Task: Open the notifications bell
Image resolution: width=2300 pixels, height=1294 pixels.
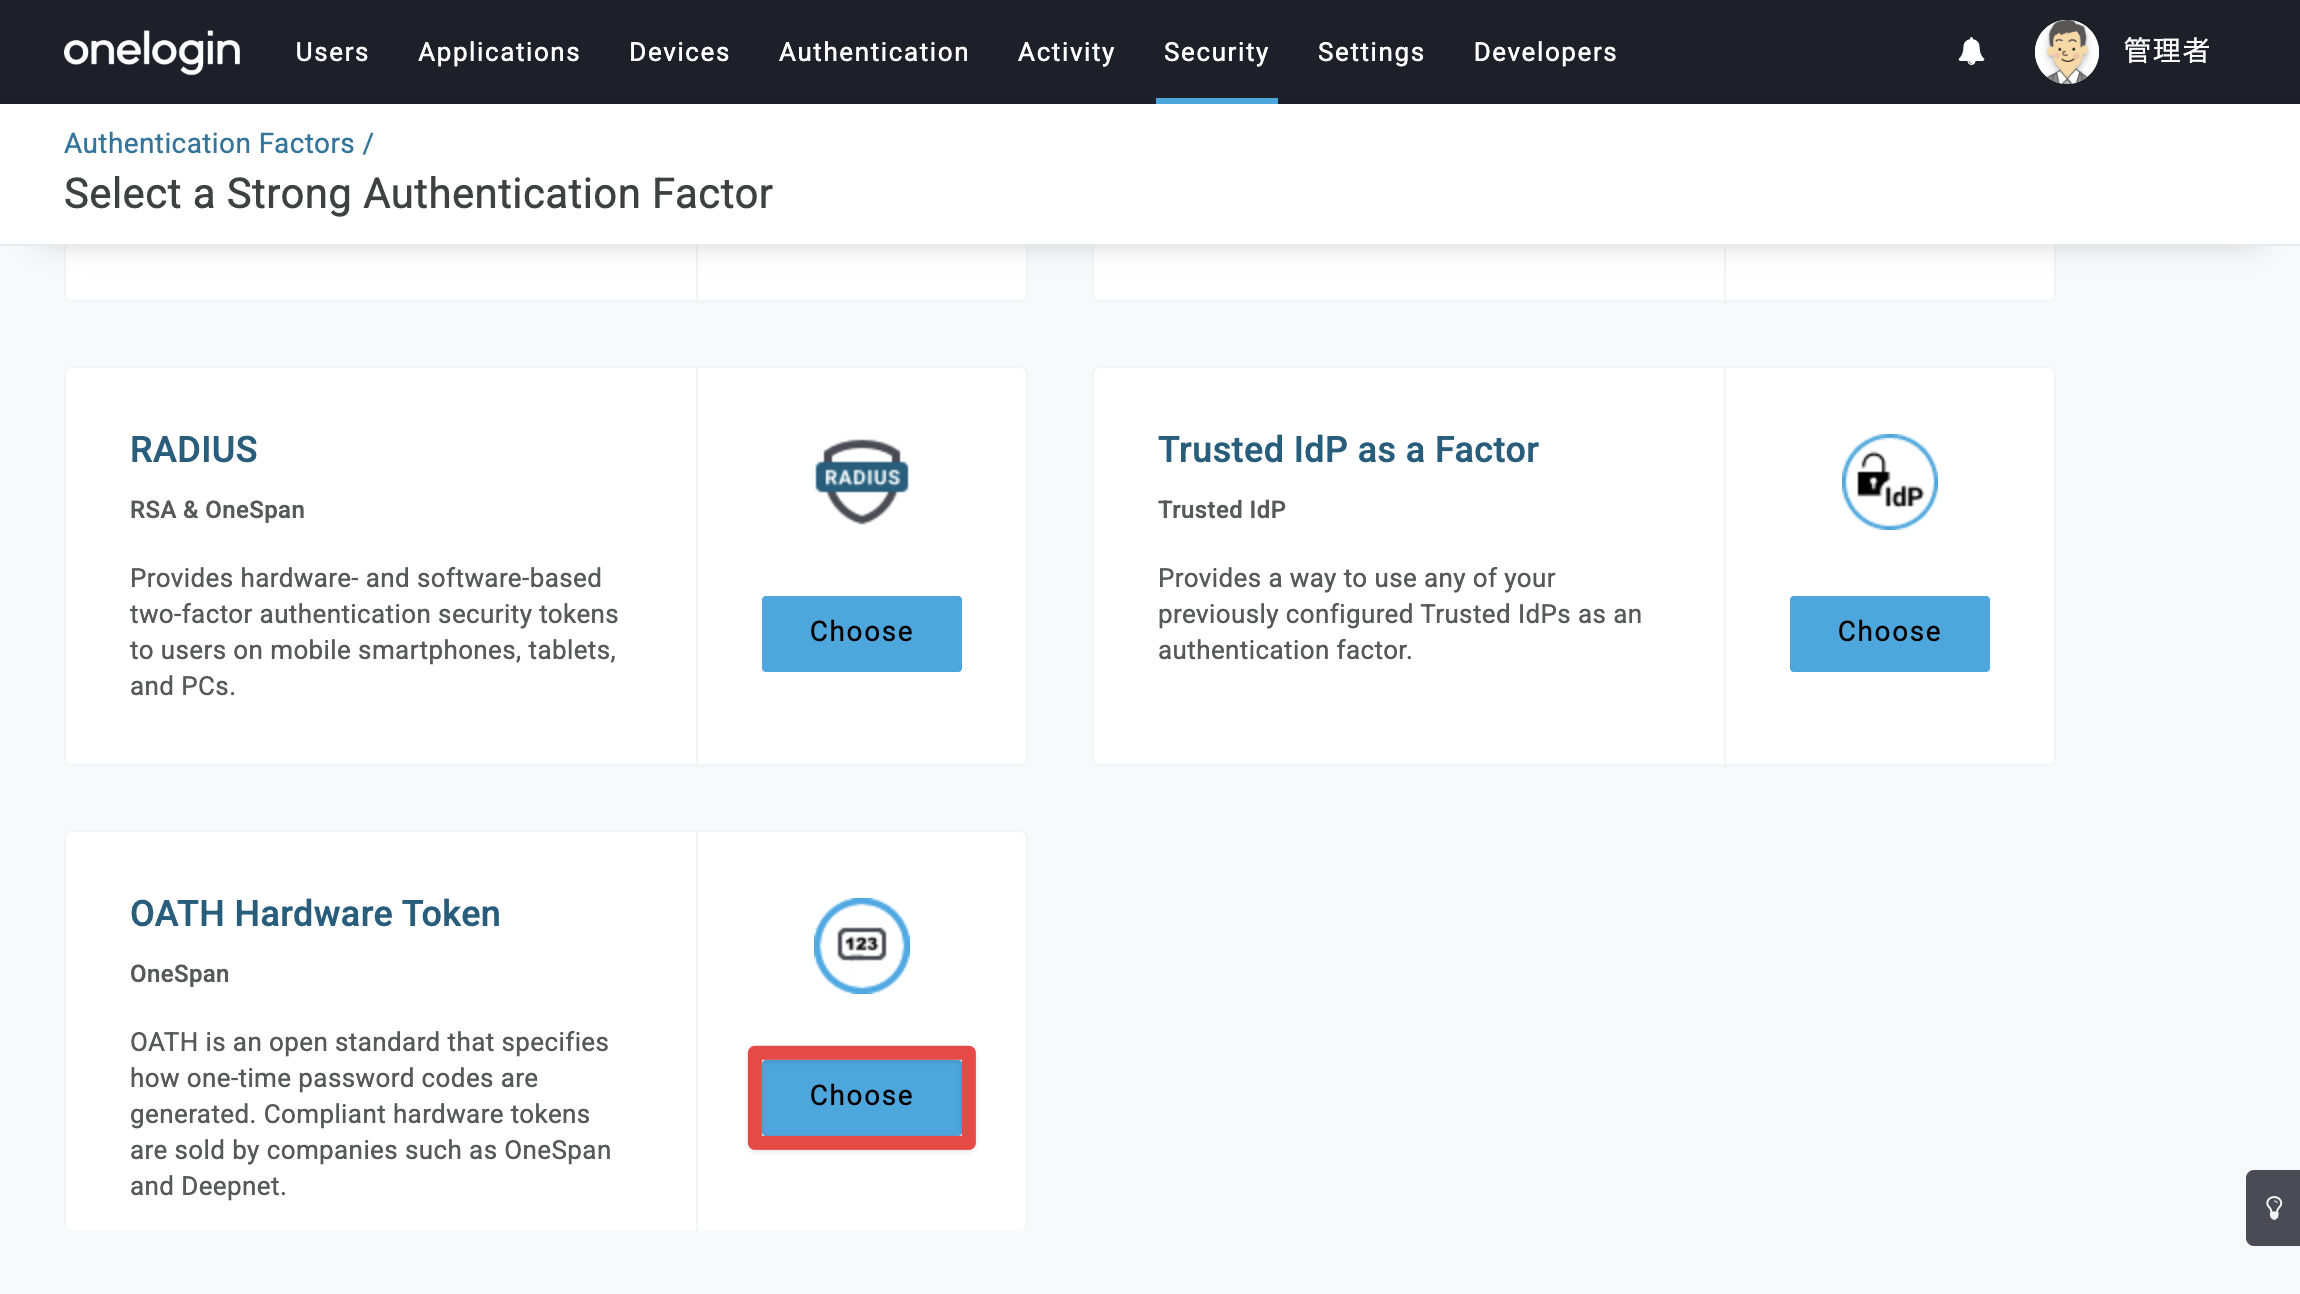Action: [x=1971, y=51]
